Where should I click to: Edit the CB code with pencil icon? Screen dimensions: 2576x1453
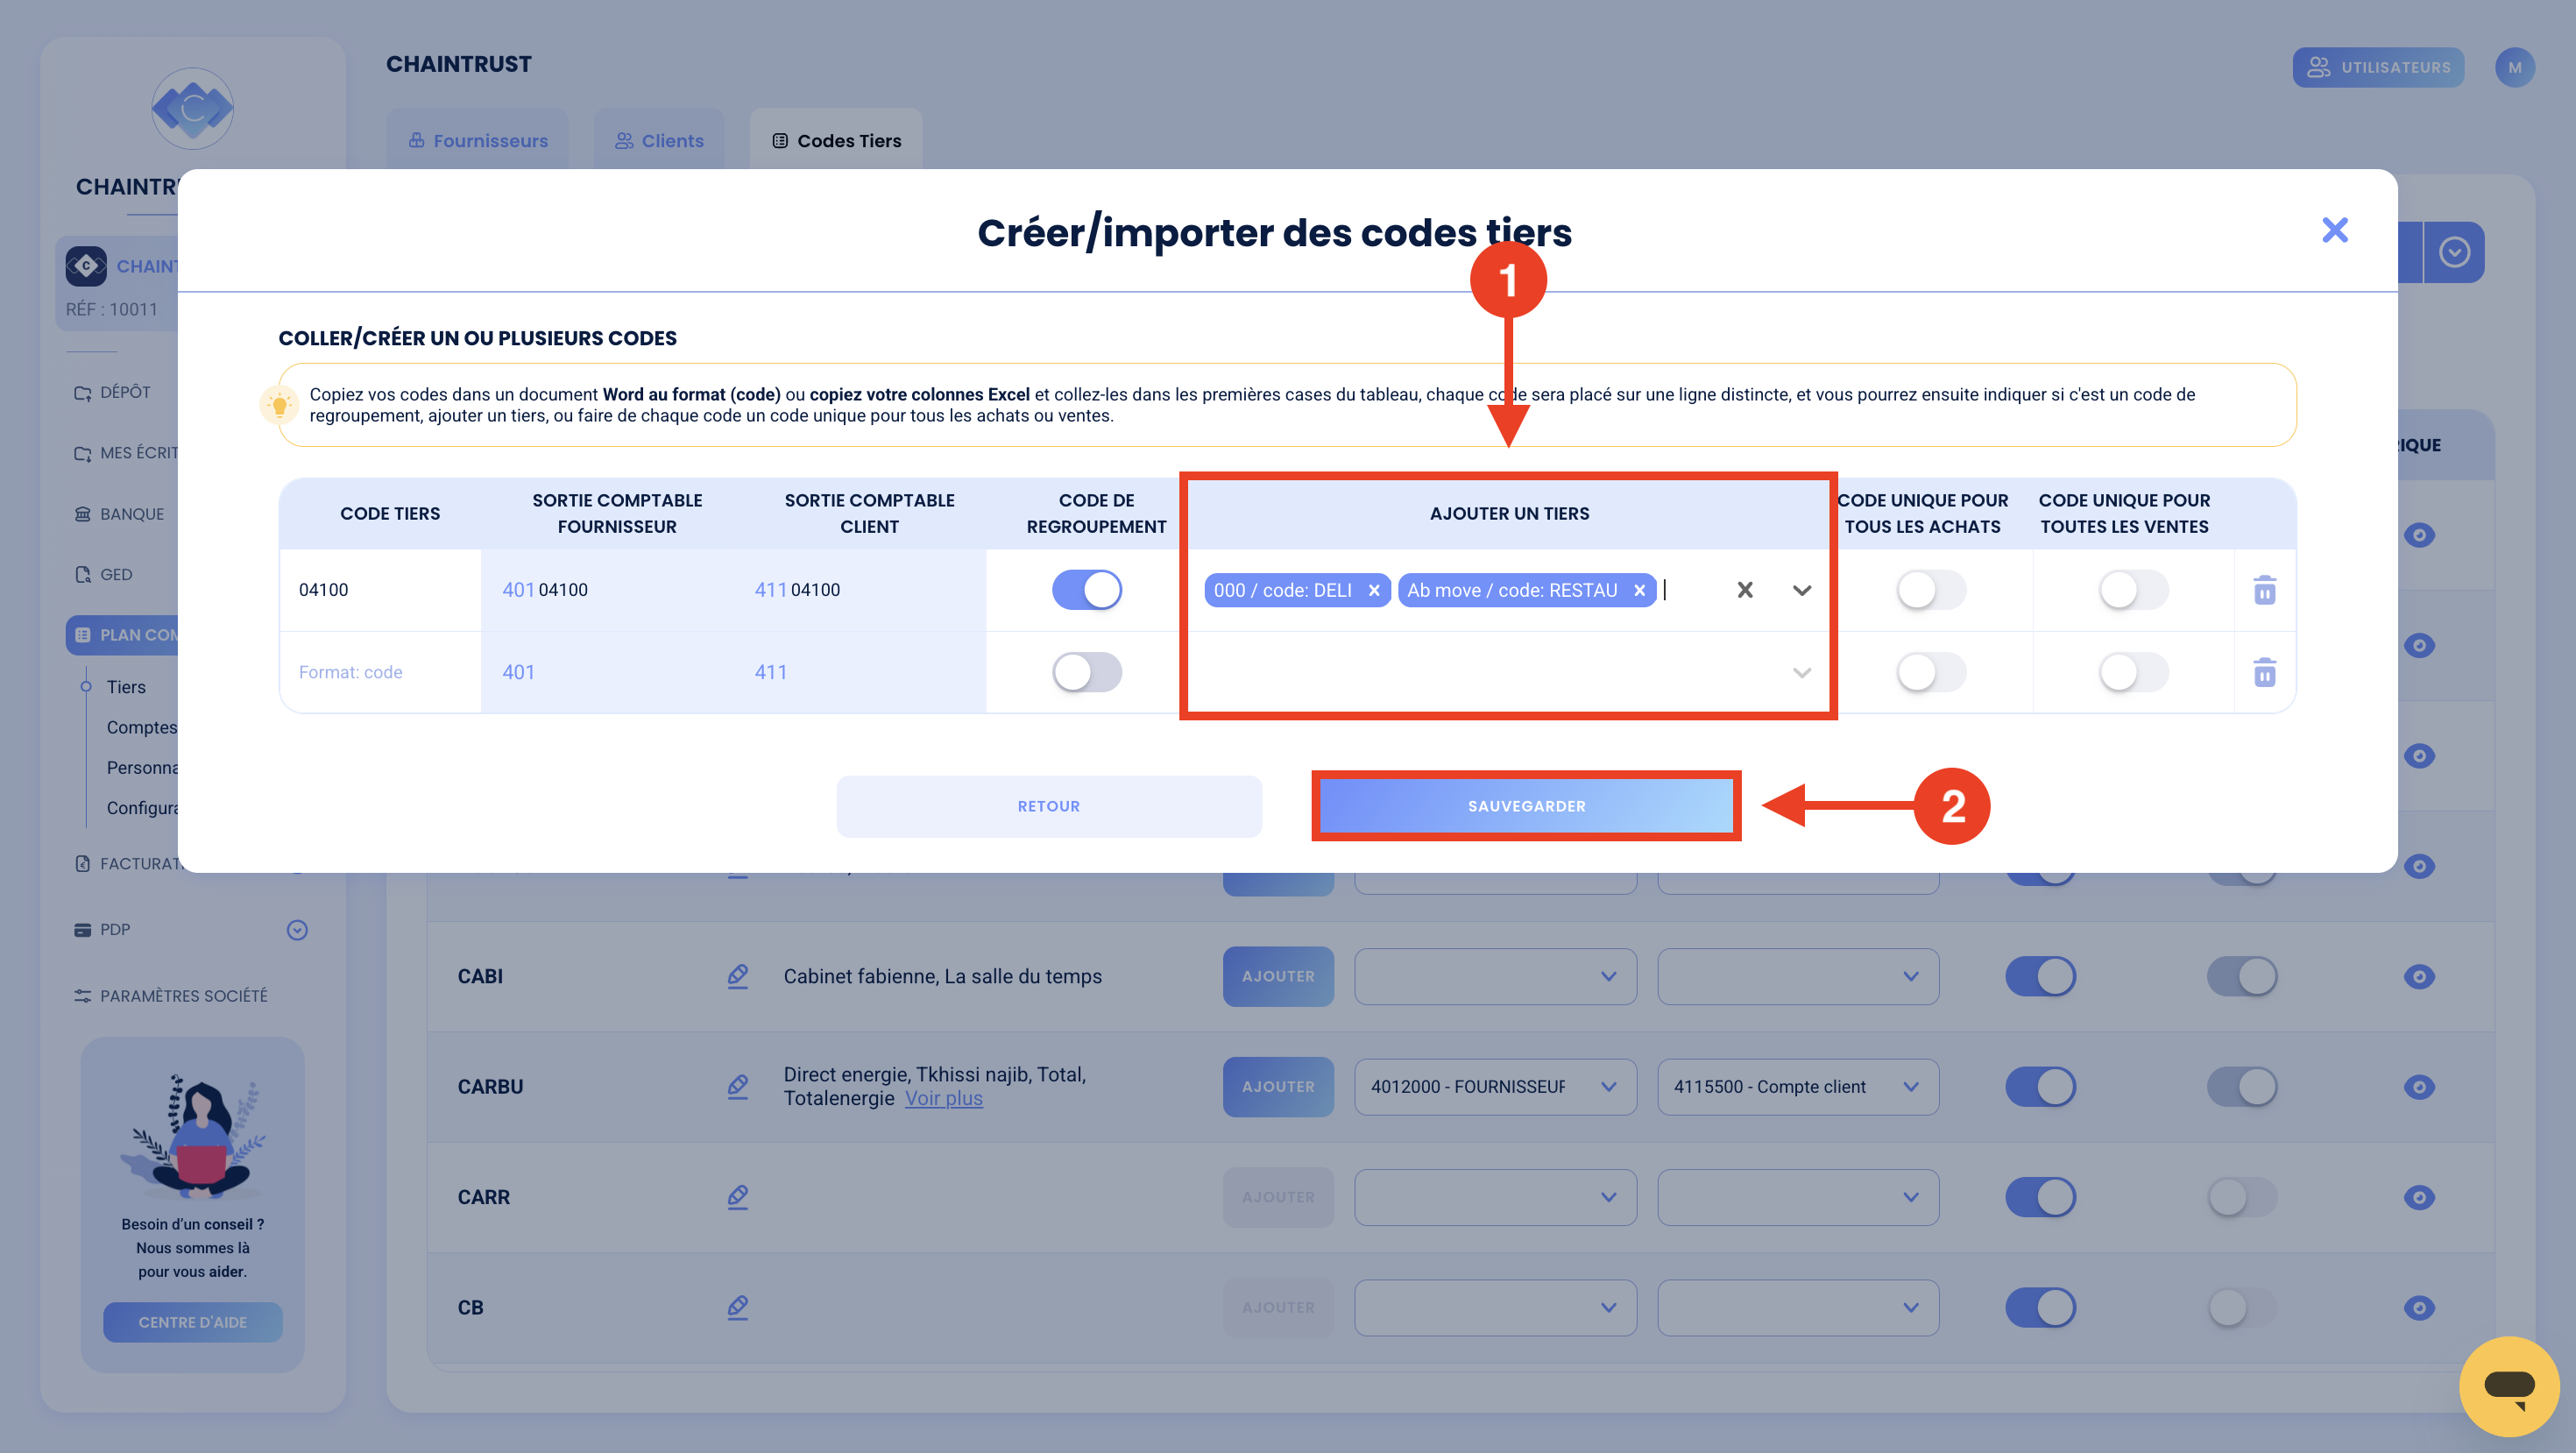point(738,1307)
